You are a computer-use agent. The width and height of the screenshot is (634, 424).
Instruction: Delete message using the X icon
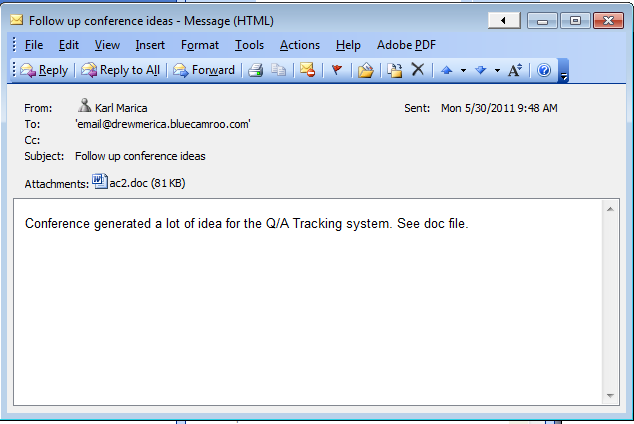click(417, 70)
